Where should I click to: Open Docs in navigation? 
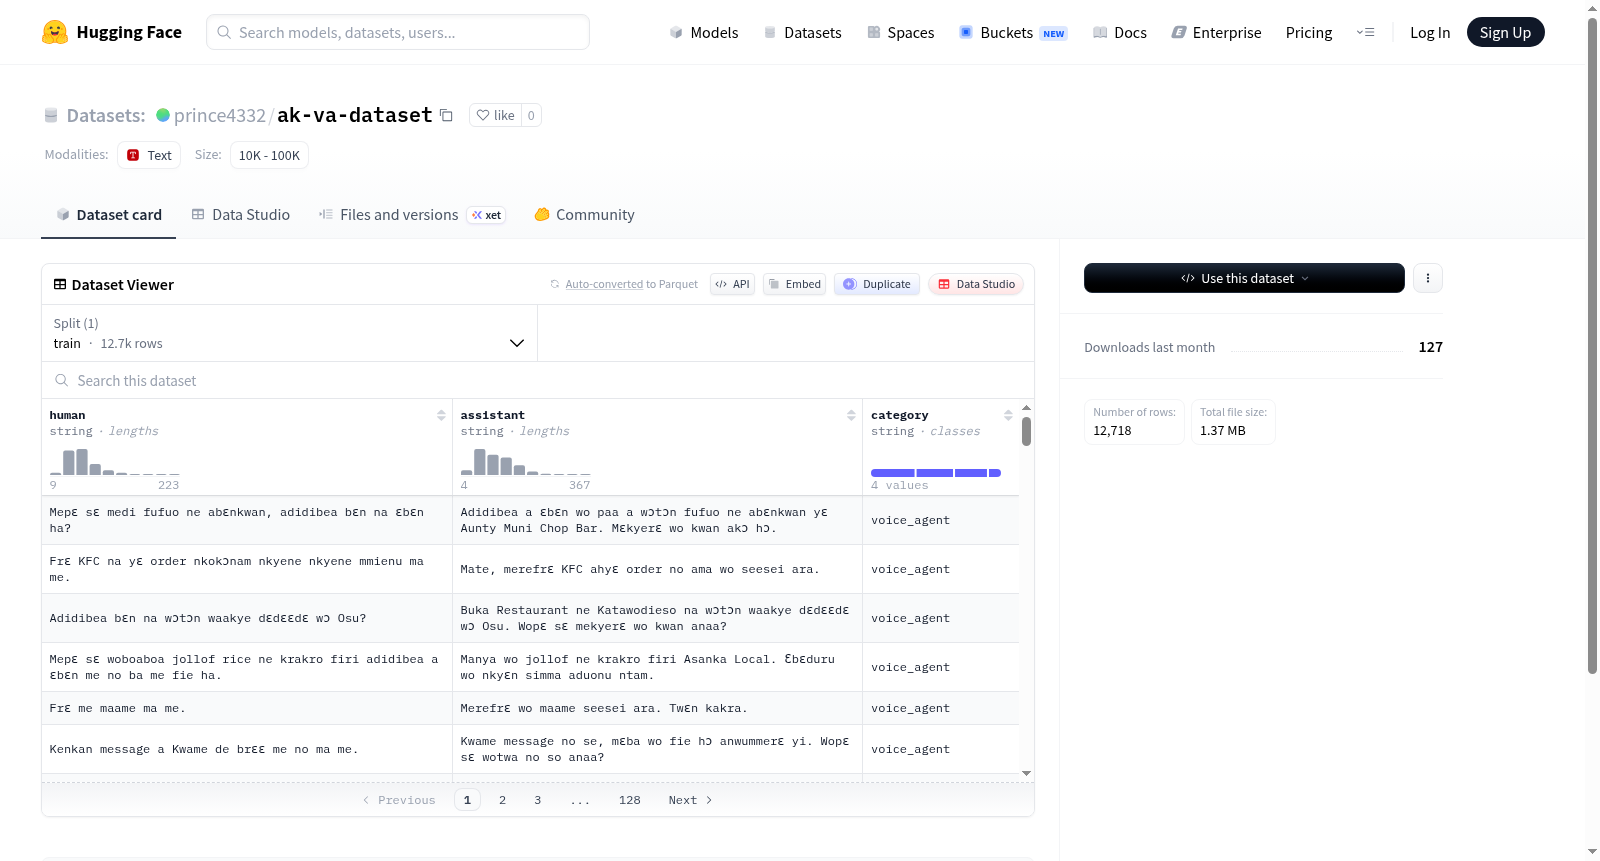tap(1120, 32)
